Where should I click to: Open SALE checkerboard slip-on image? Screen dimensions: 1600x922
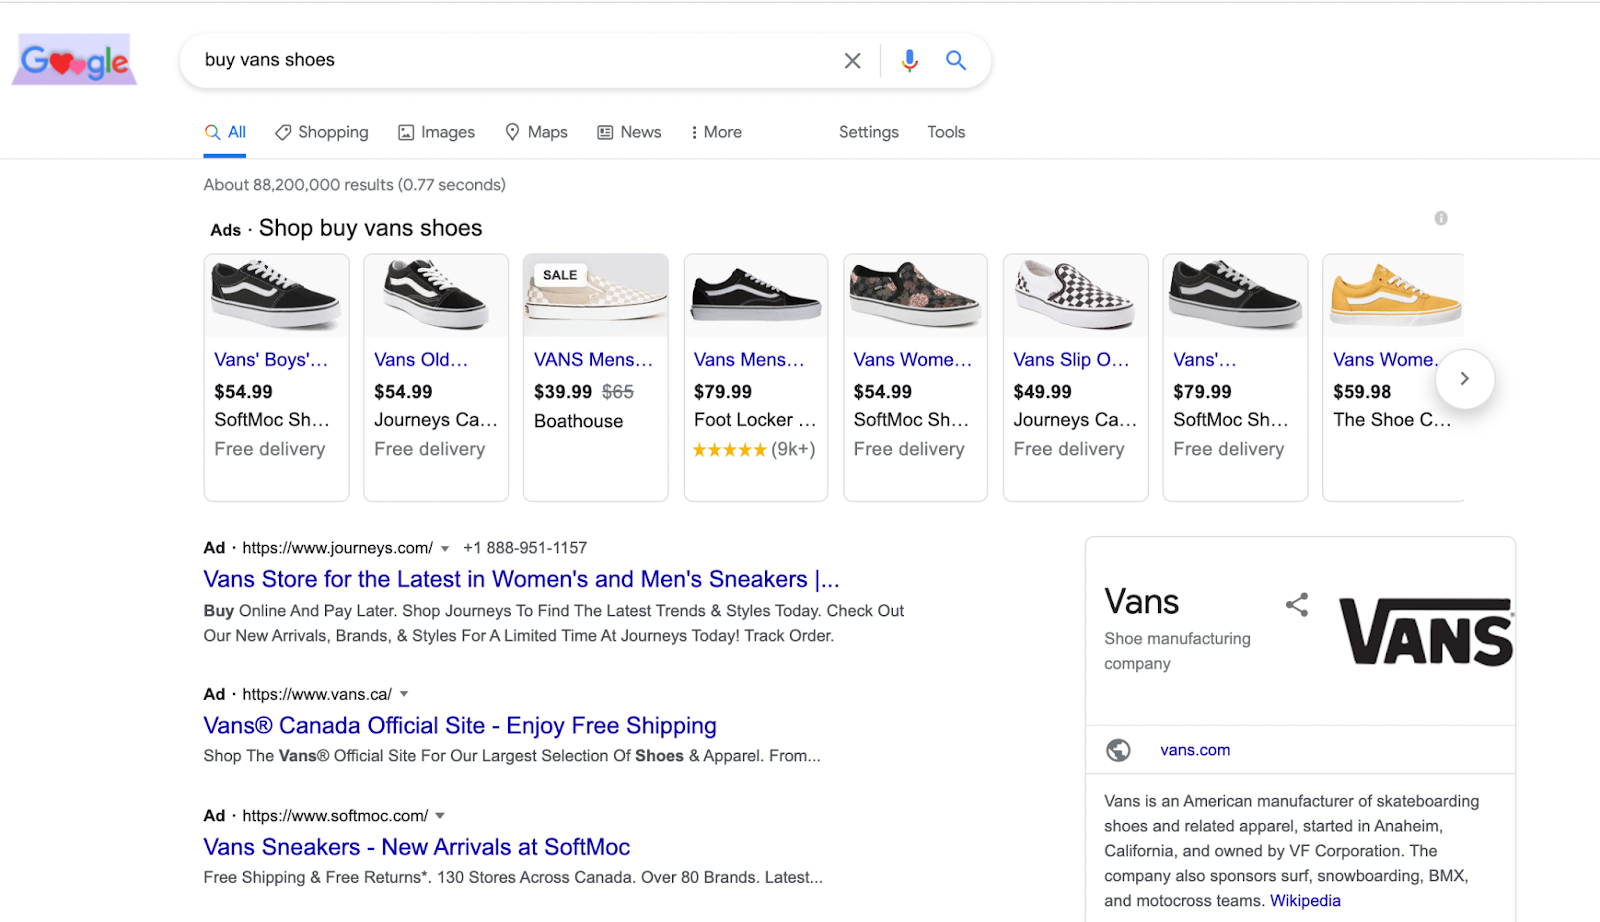596,295
